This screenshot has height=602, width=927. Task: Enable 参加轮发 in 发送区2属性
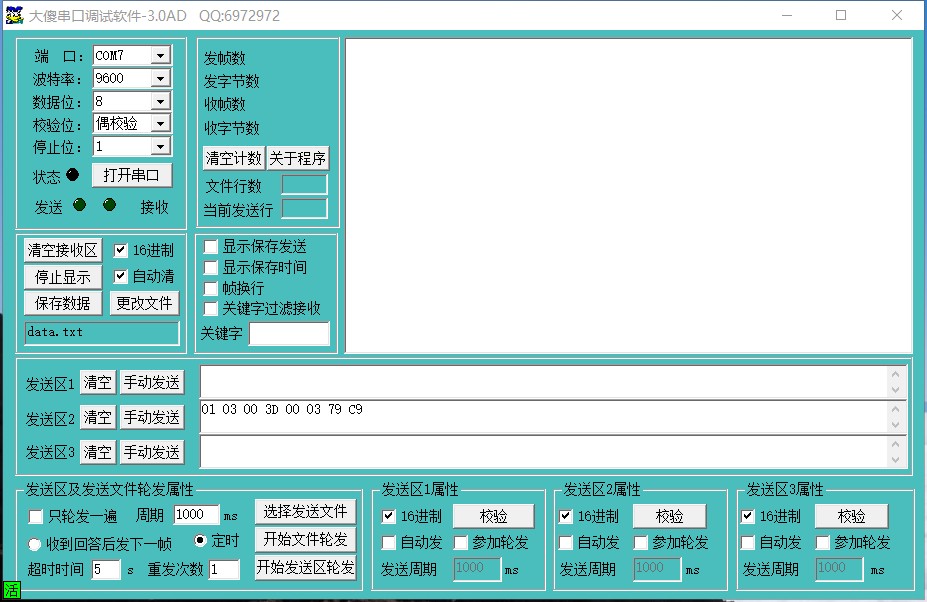[640, 542]
